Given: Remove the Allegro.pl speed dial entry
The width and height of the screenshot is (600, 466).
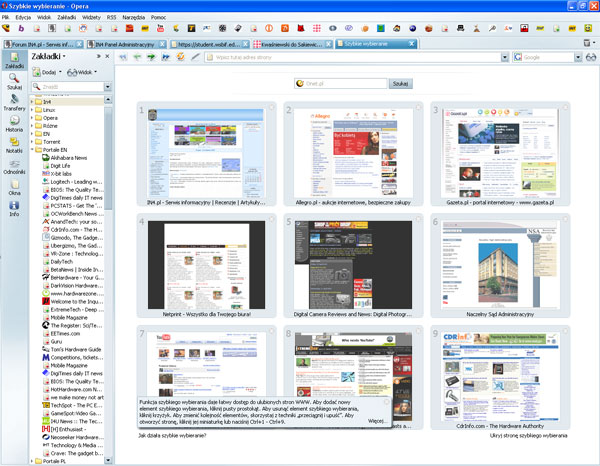Looking at the screenshot, I should pos(419,108).
